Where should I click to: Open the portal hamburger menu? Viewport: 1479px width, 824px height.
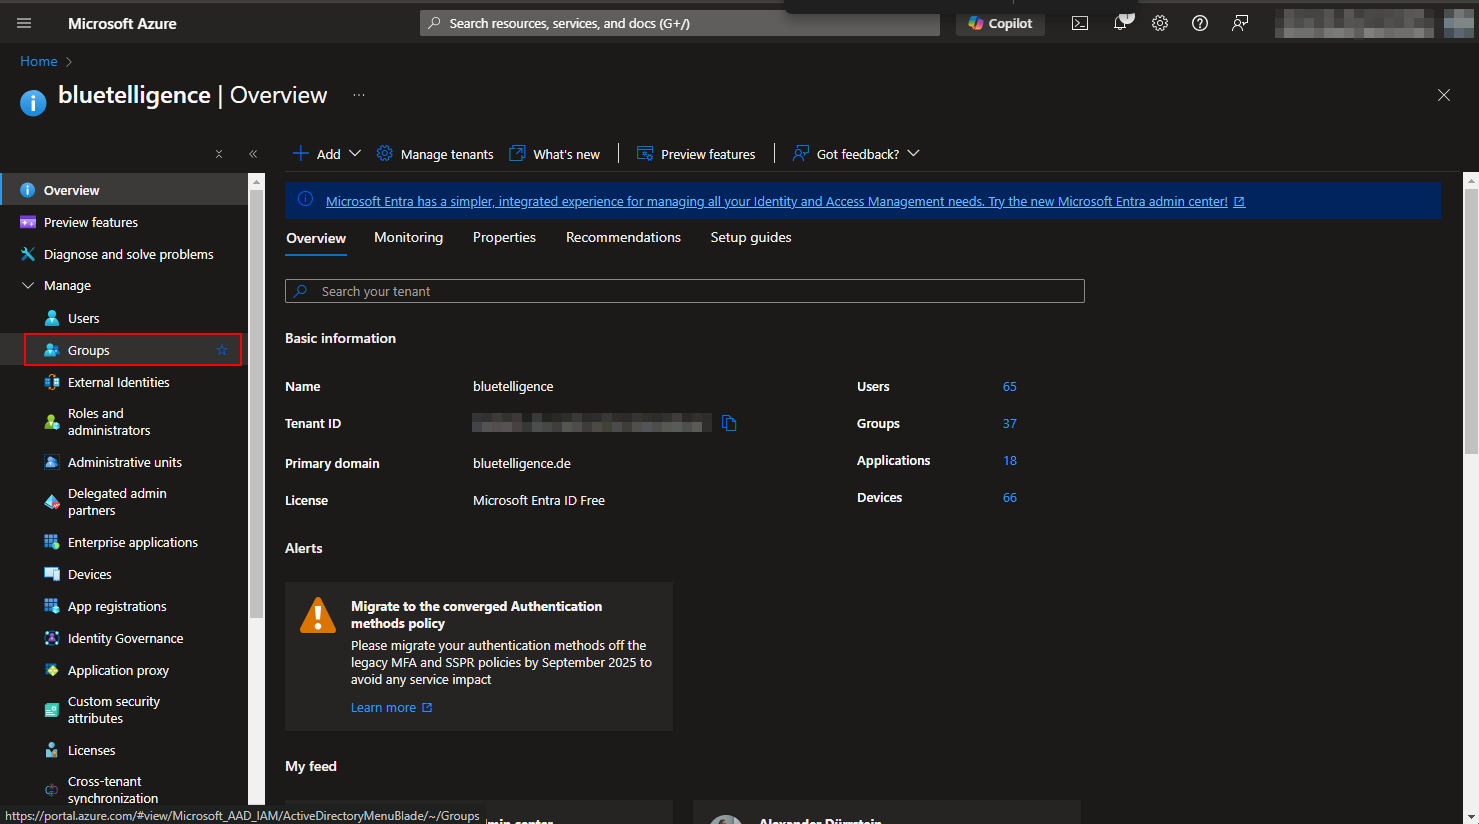point(24,23)
